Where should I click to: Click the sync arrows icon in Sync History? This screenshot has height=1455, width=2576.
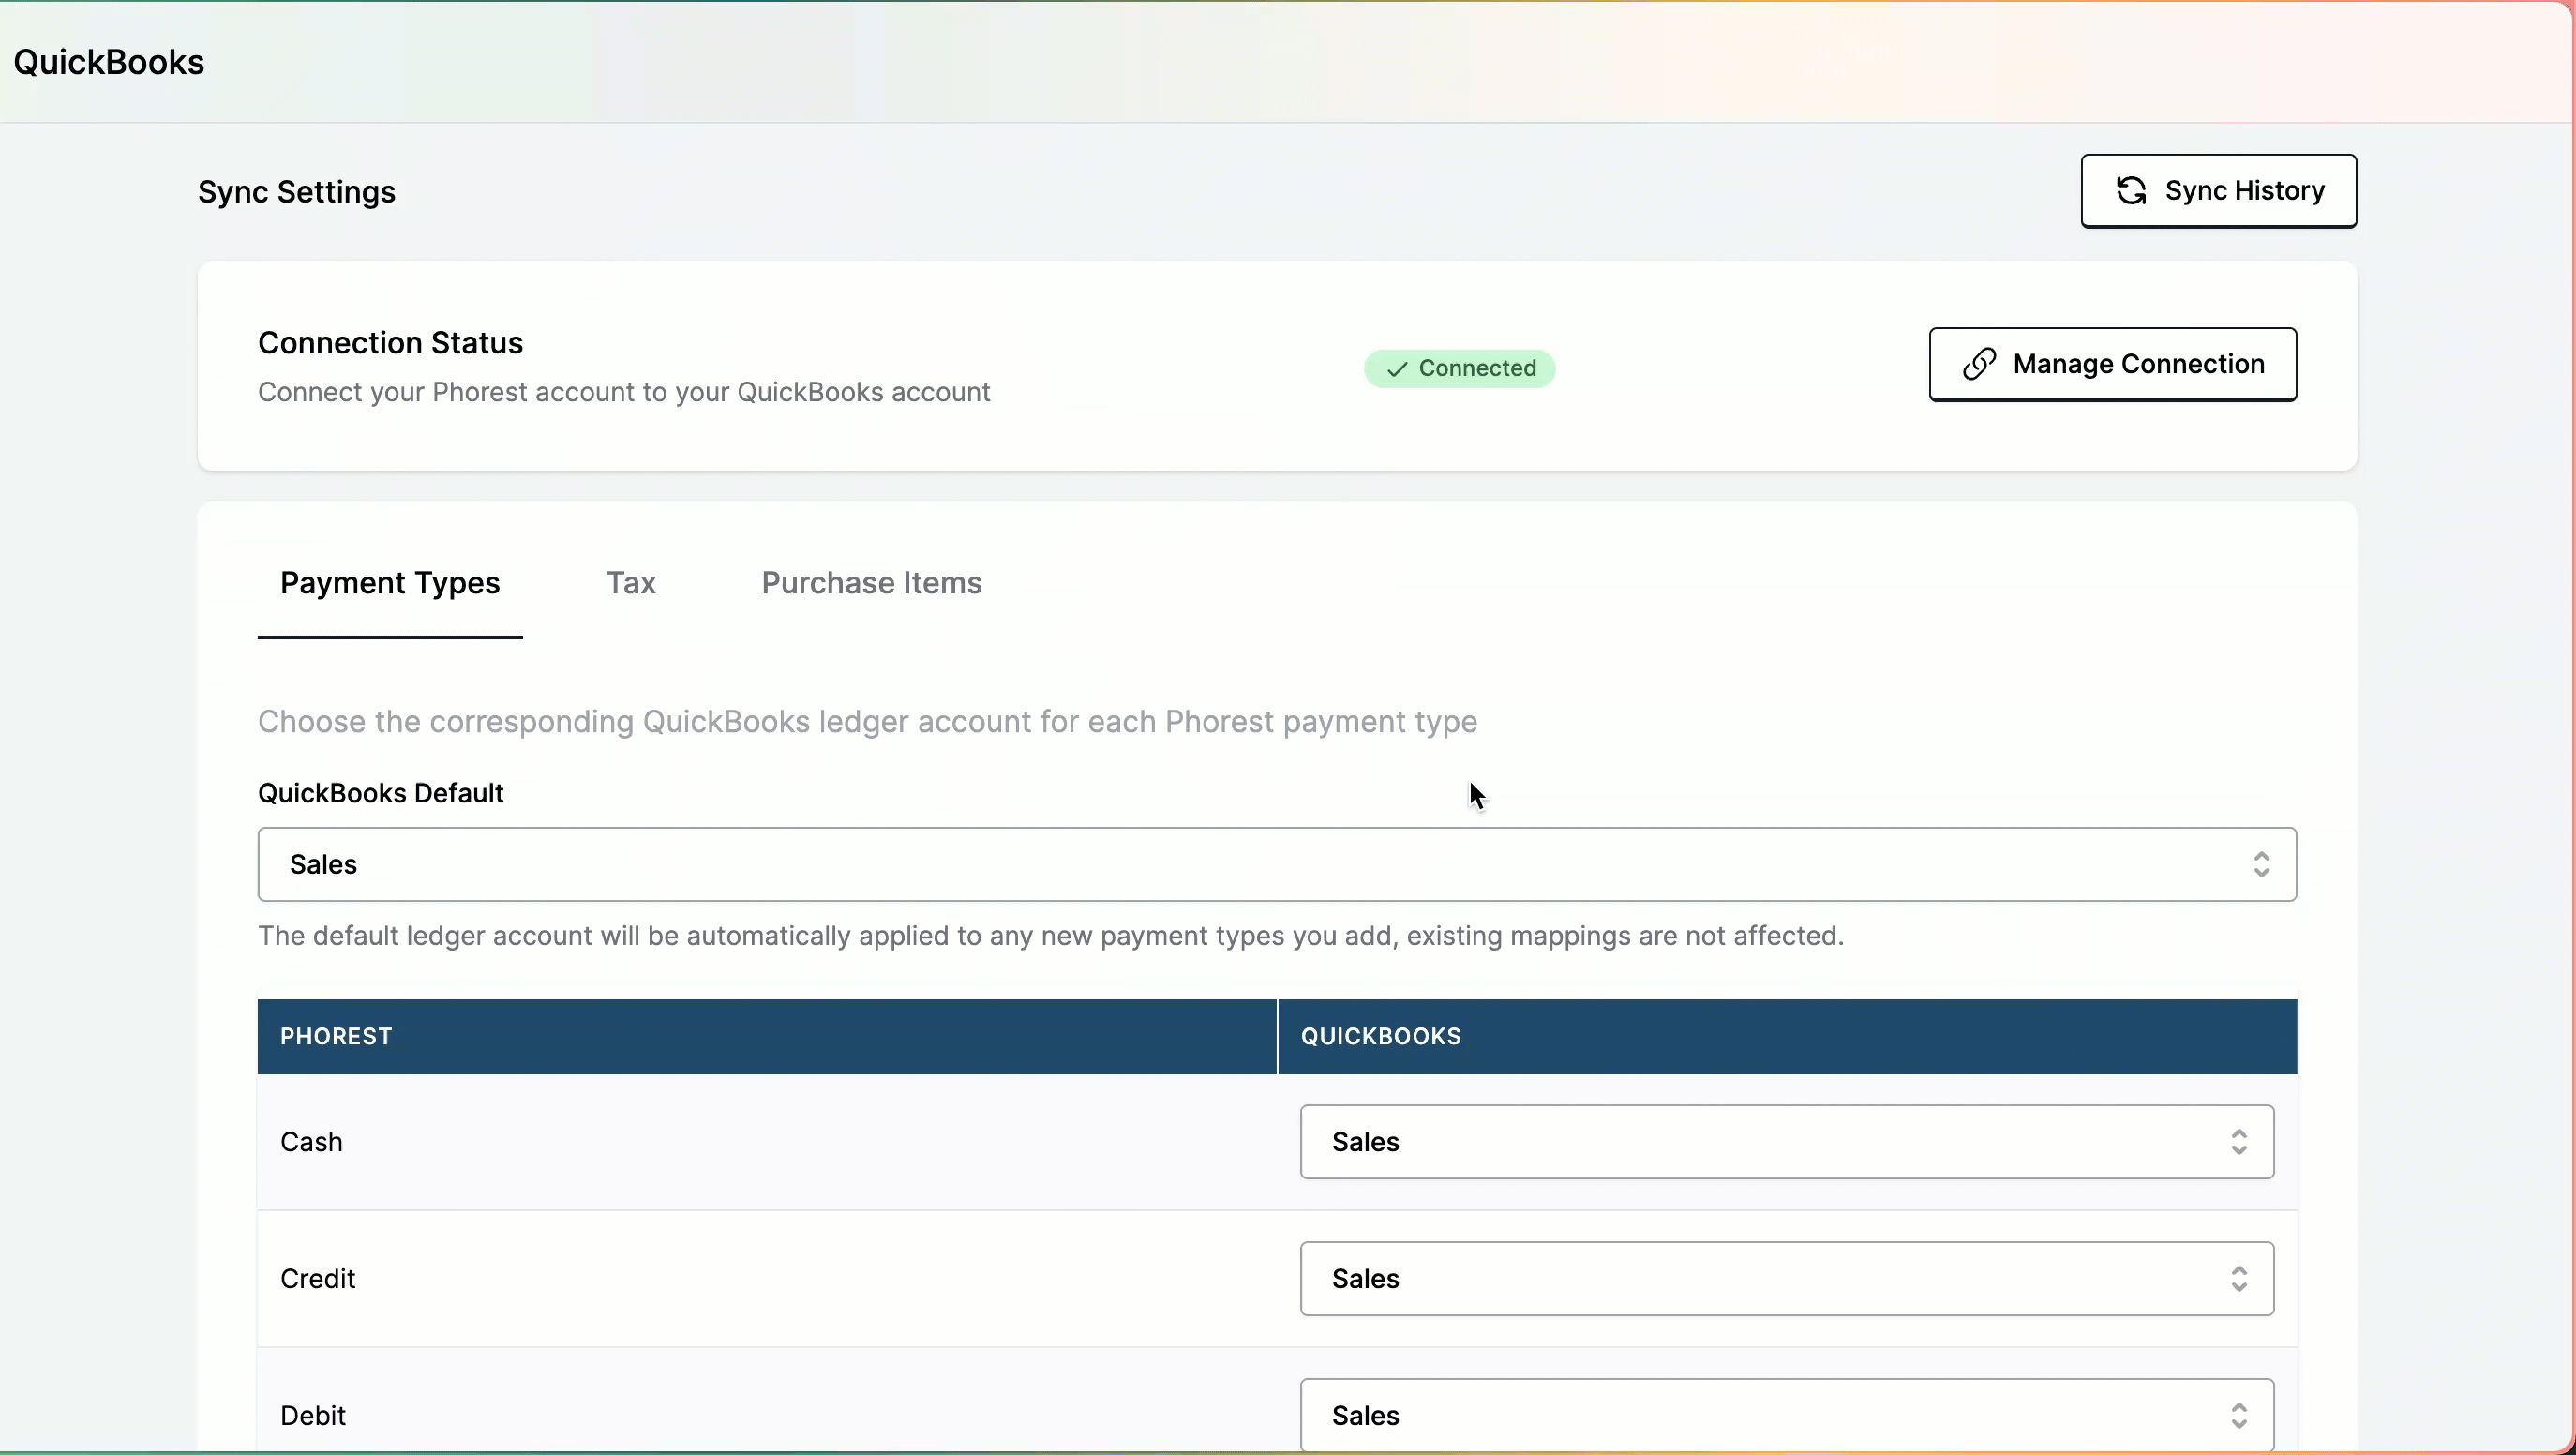(x=2131, y=191)
